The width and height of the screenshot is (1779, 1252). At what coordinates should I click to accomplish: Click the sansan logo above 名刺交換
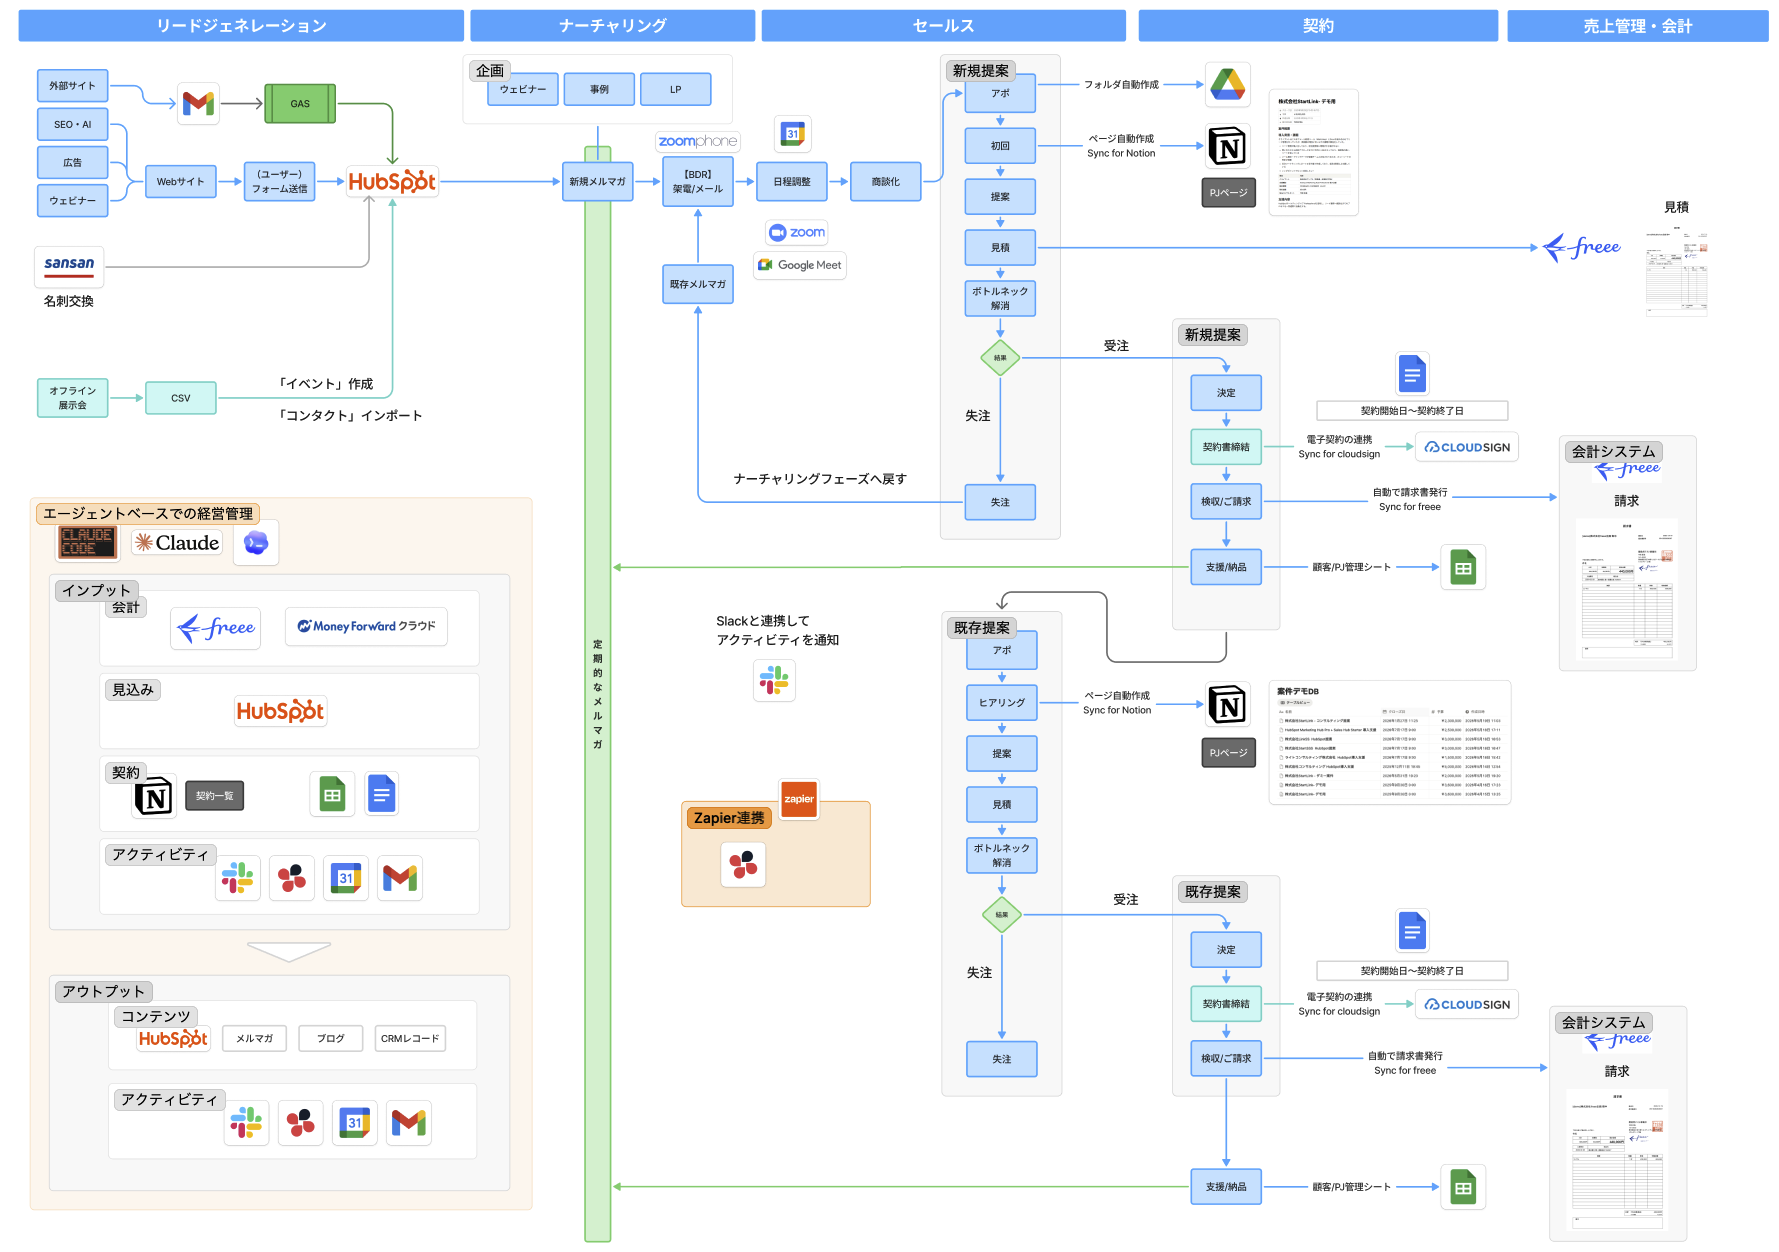click(69, 265)
